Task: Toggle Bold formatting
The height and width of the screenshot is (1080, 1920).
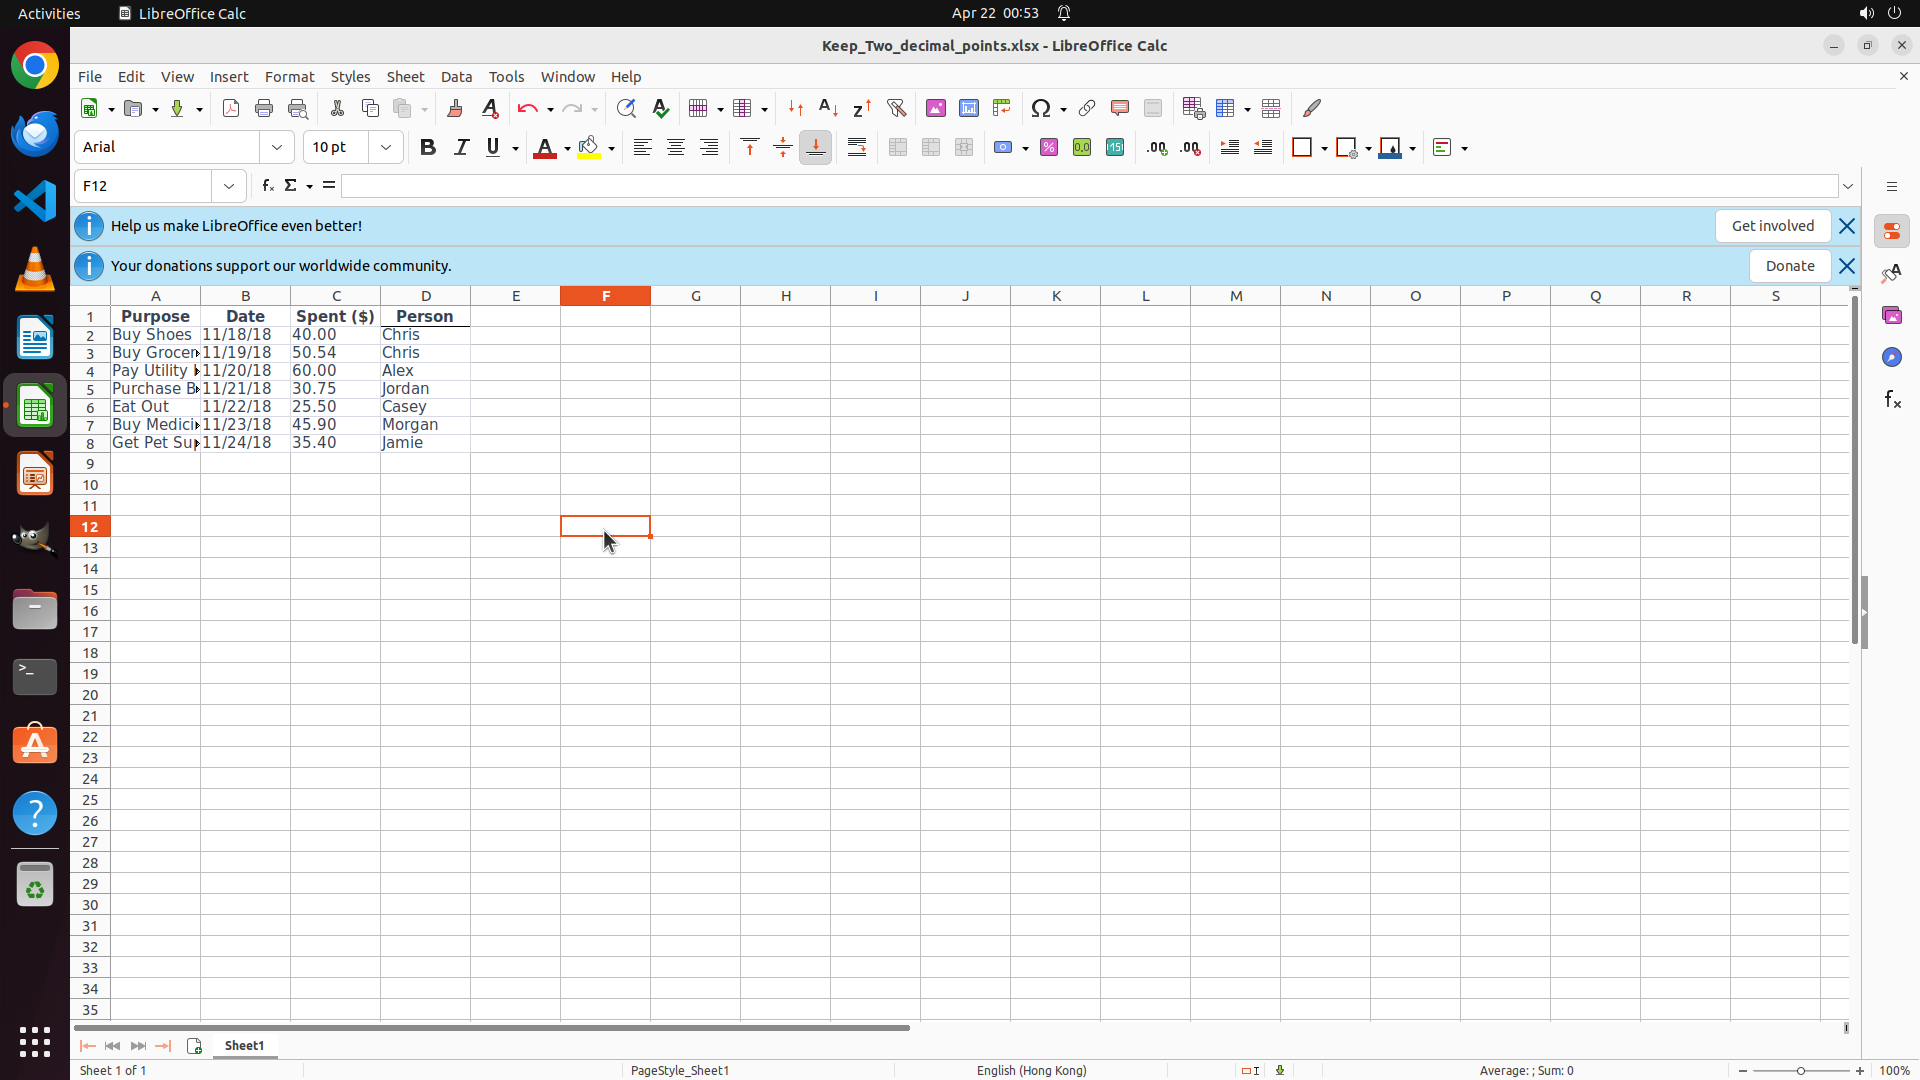Action: (x=428, y=147)
